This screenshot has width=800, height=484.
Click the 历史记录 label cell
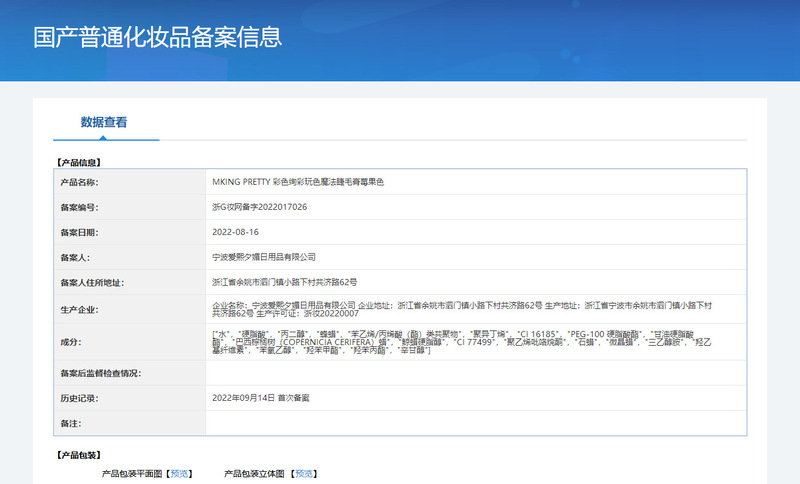click(x=130, y=398)
